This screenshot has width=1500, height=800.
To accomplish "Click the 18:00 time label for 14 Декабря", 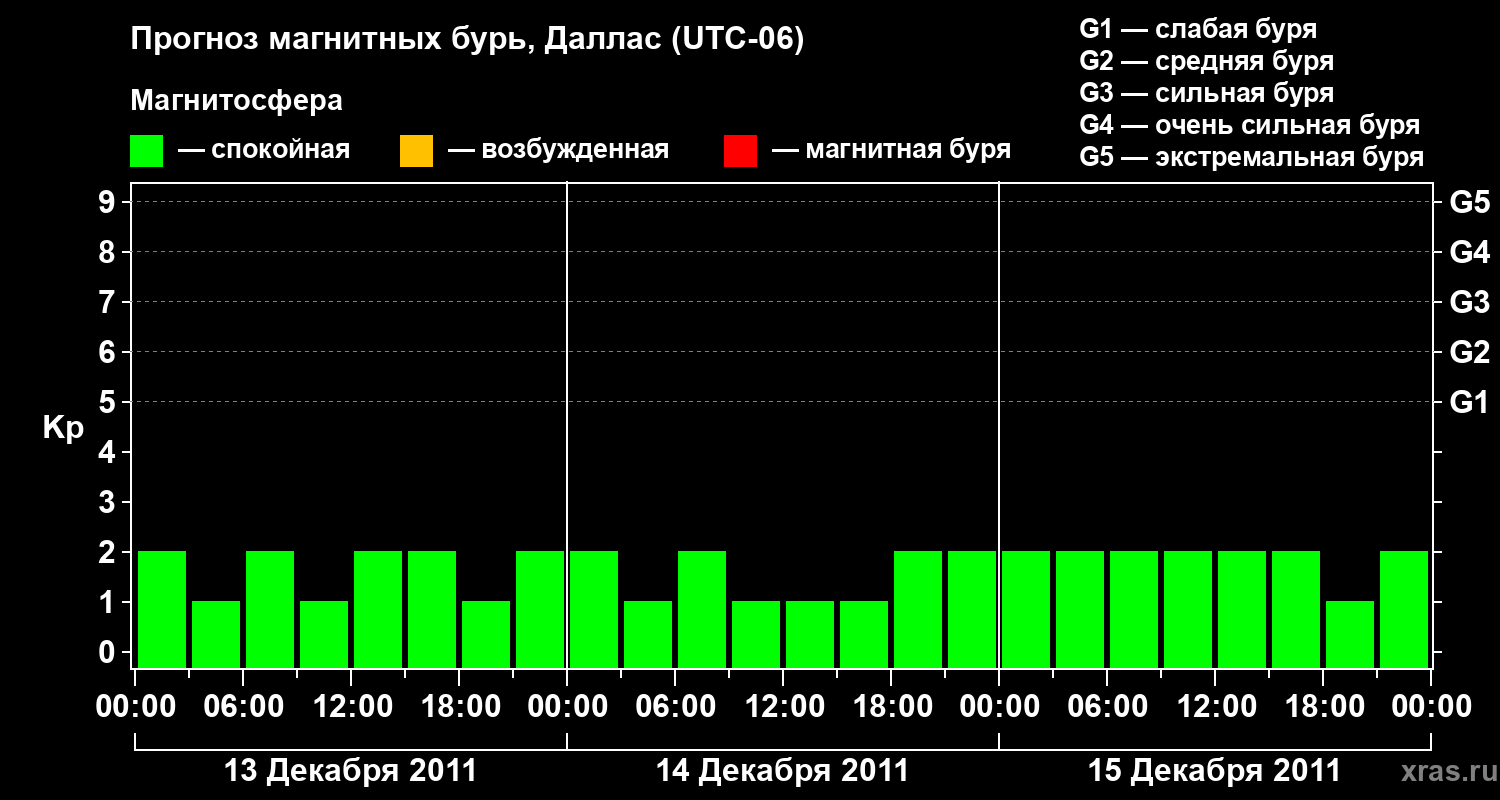I will tap(891, 707).
